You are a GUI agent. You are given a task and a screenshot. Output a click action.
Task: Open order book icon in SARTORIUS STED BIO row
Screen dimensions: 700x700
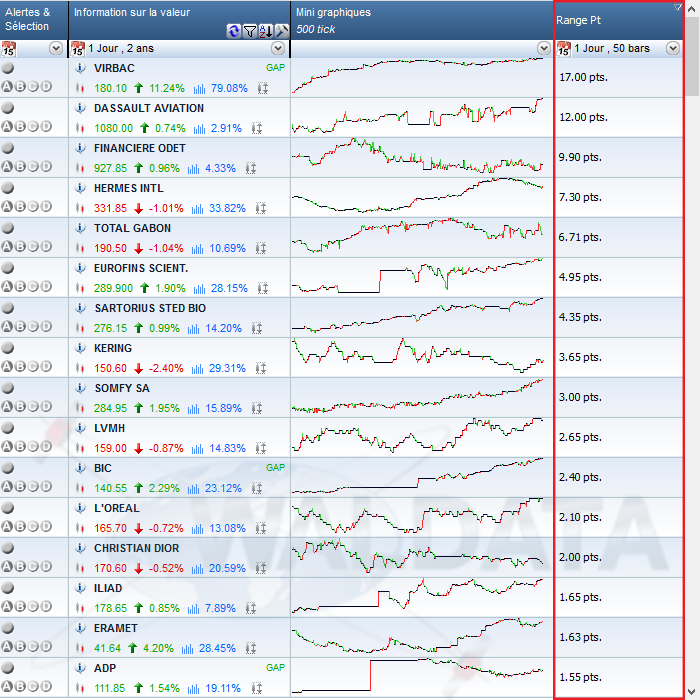click(x=257, y=328)
